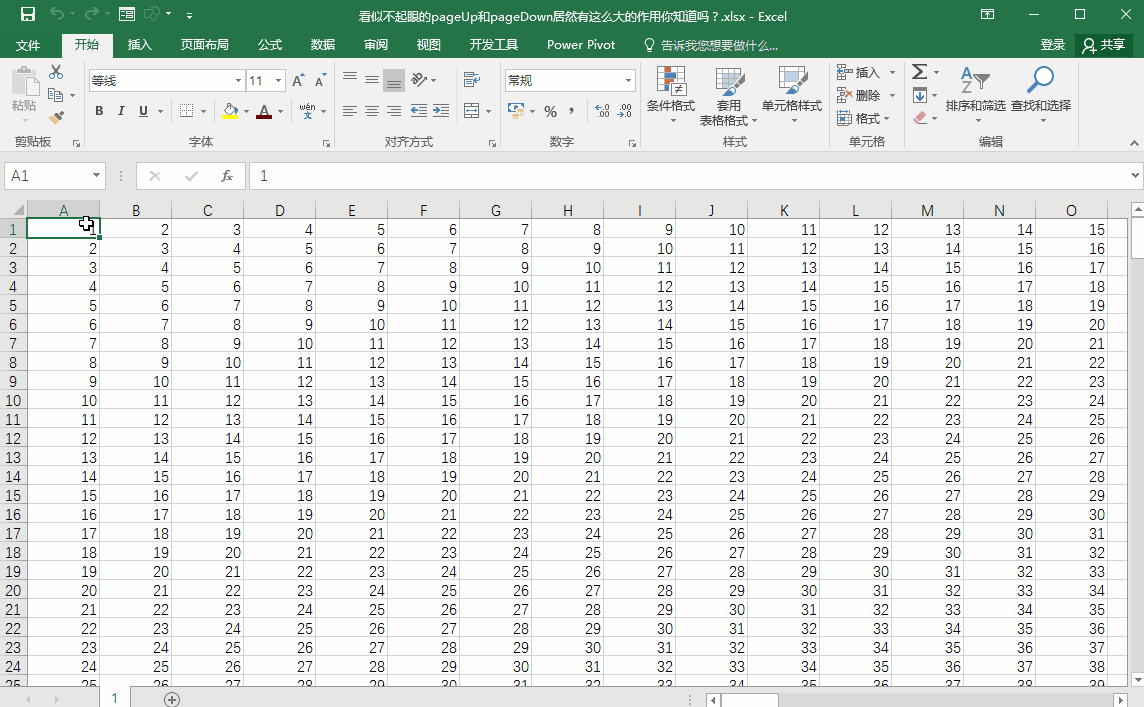Apply Format Painter brush

pyautogui.click(x=56, y=117)
